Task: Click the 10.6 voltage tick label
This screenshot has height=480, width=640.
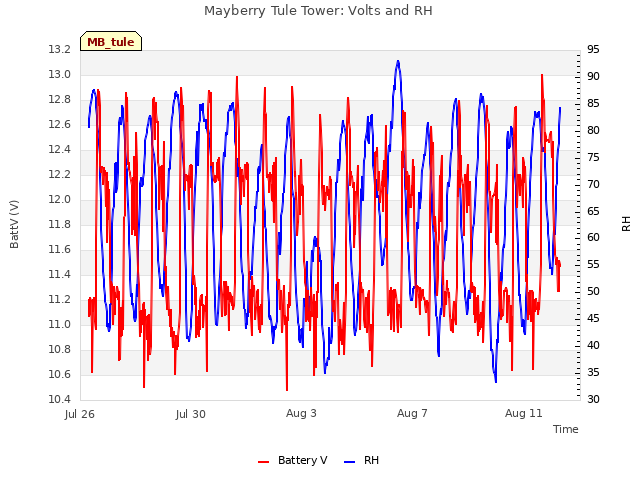Action: click(x=60, y=374)
